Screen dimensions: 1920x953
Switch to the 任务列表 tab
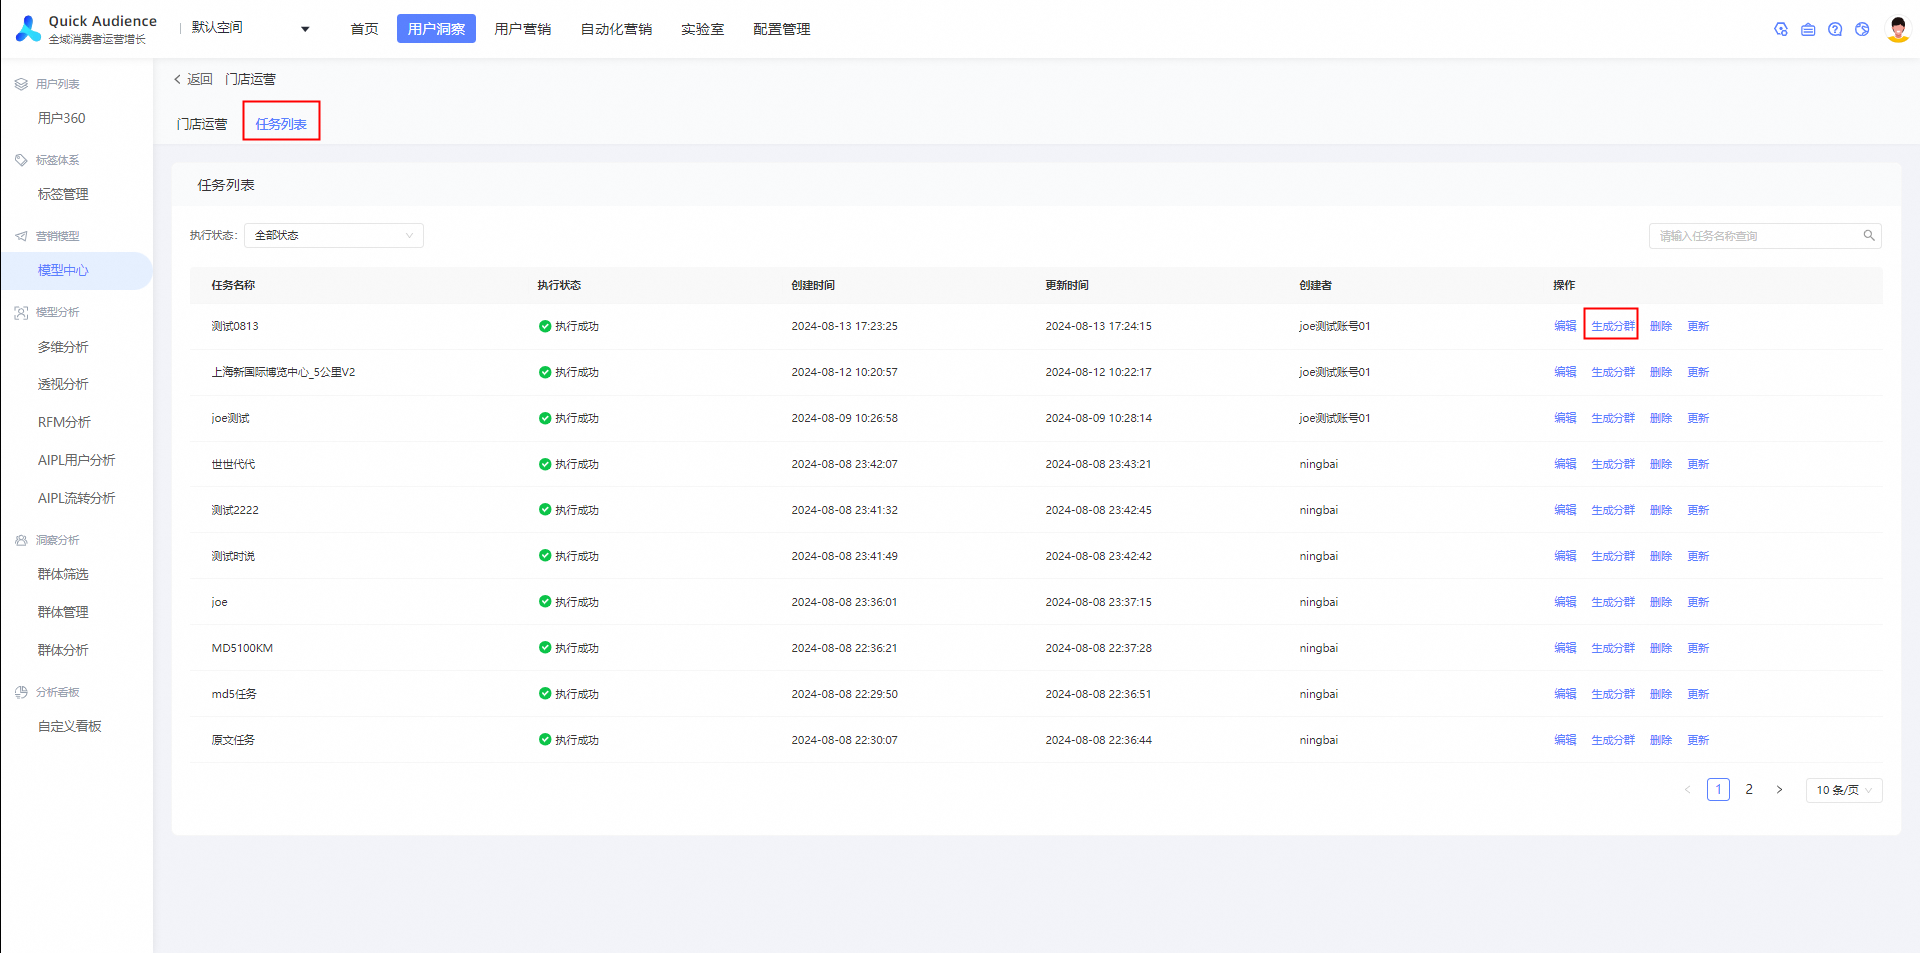(281, 124)
